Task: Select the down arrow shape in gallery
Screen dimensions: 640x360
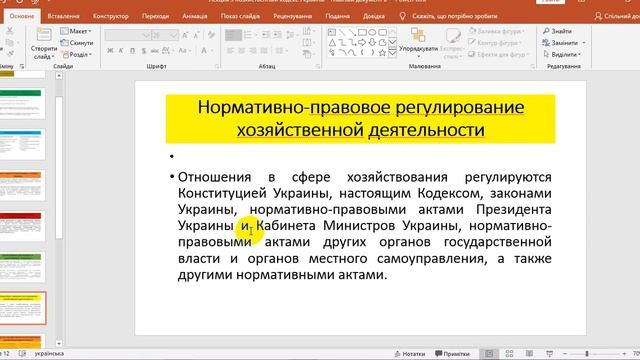Action: 372,42
